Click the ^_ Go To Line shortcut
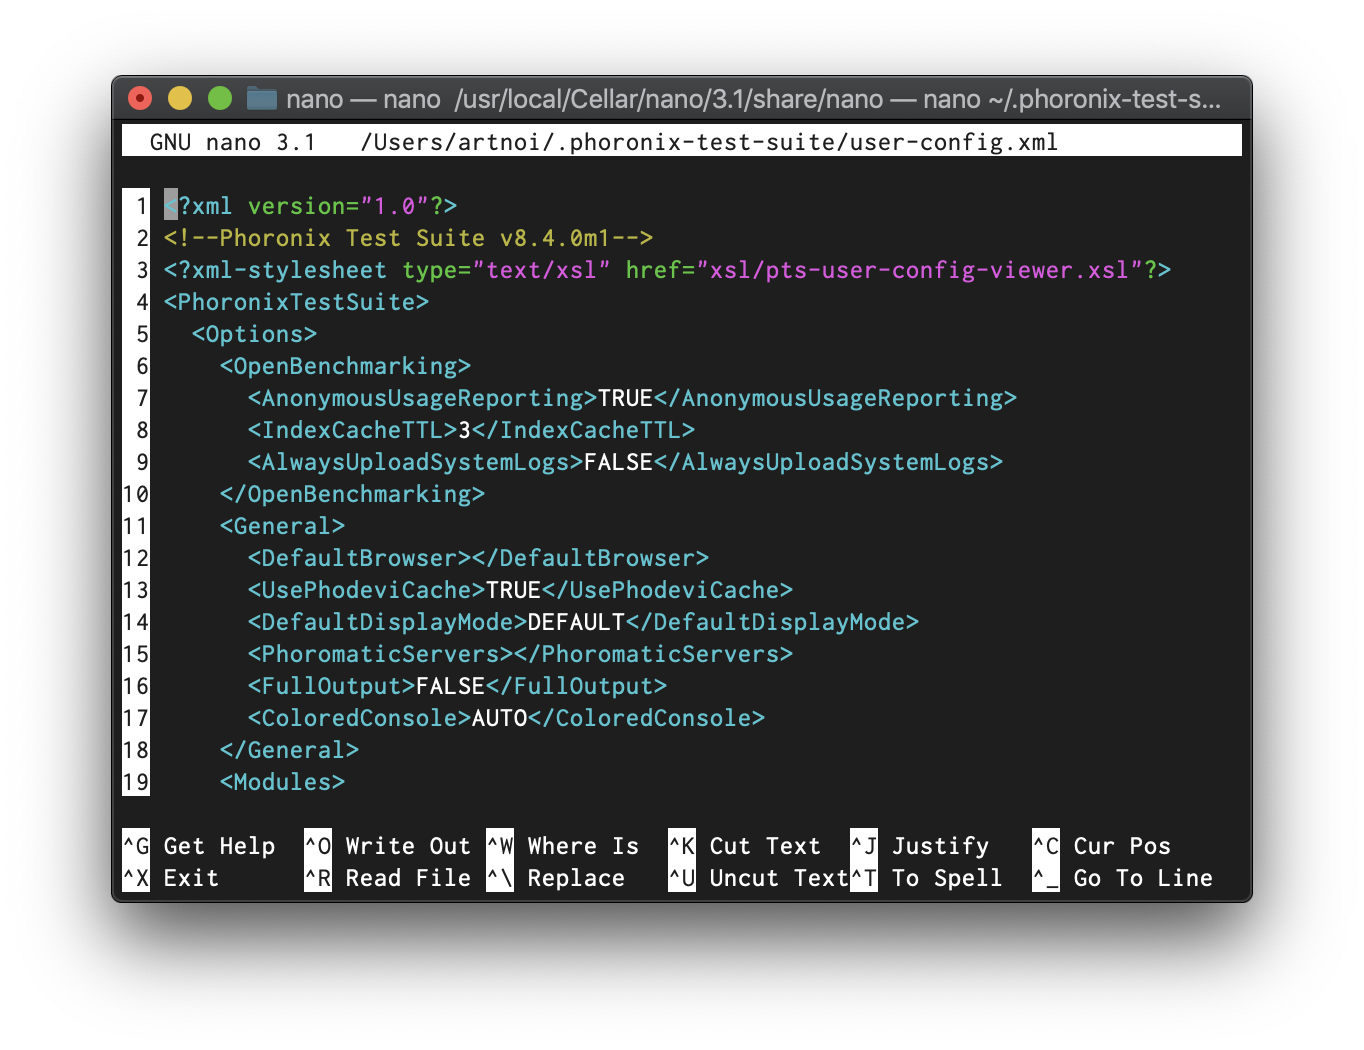The image size is (1364, 1050). [1123, 878]
